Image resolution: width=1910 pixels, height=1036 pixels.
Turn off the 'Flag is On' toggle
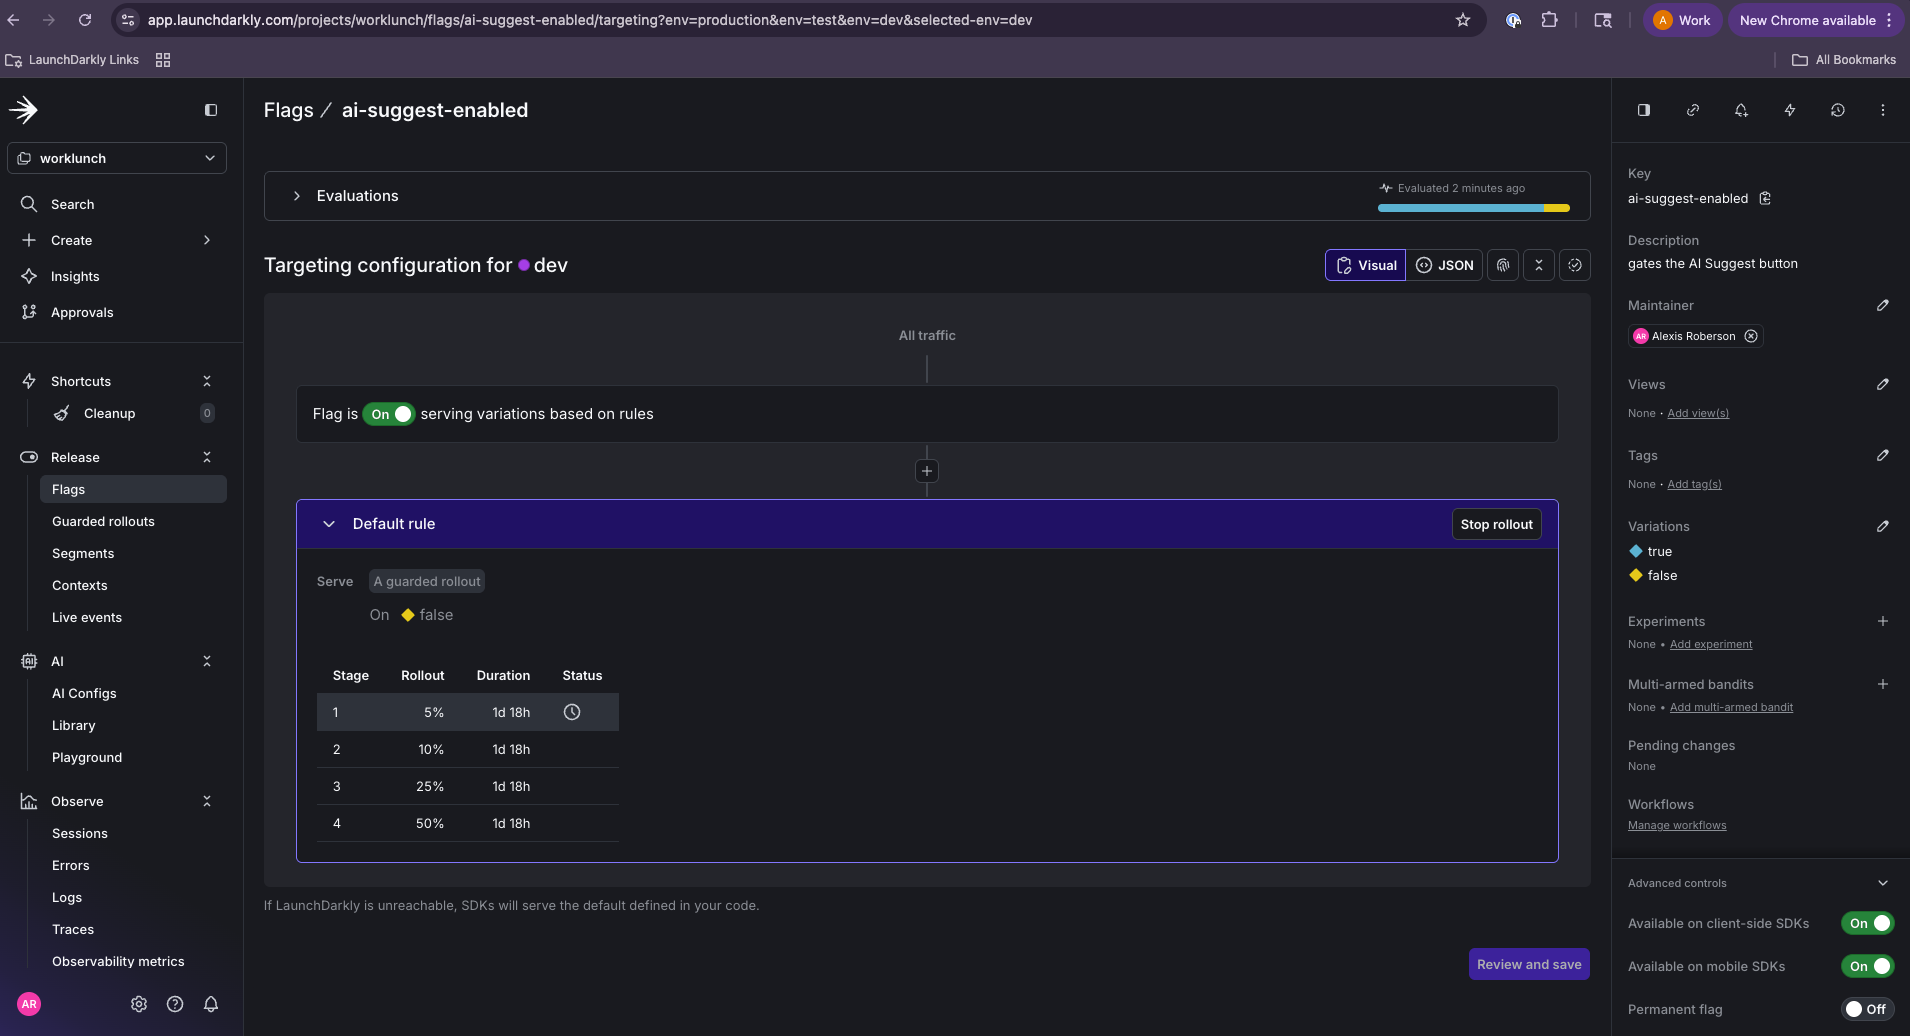[x=388, y=413]
